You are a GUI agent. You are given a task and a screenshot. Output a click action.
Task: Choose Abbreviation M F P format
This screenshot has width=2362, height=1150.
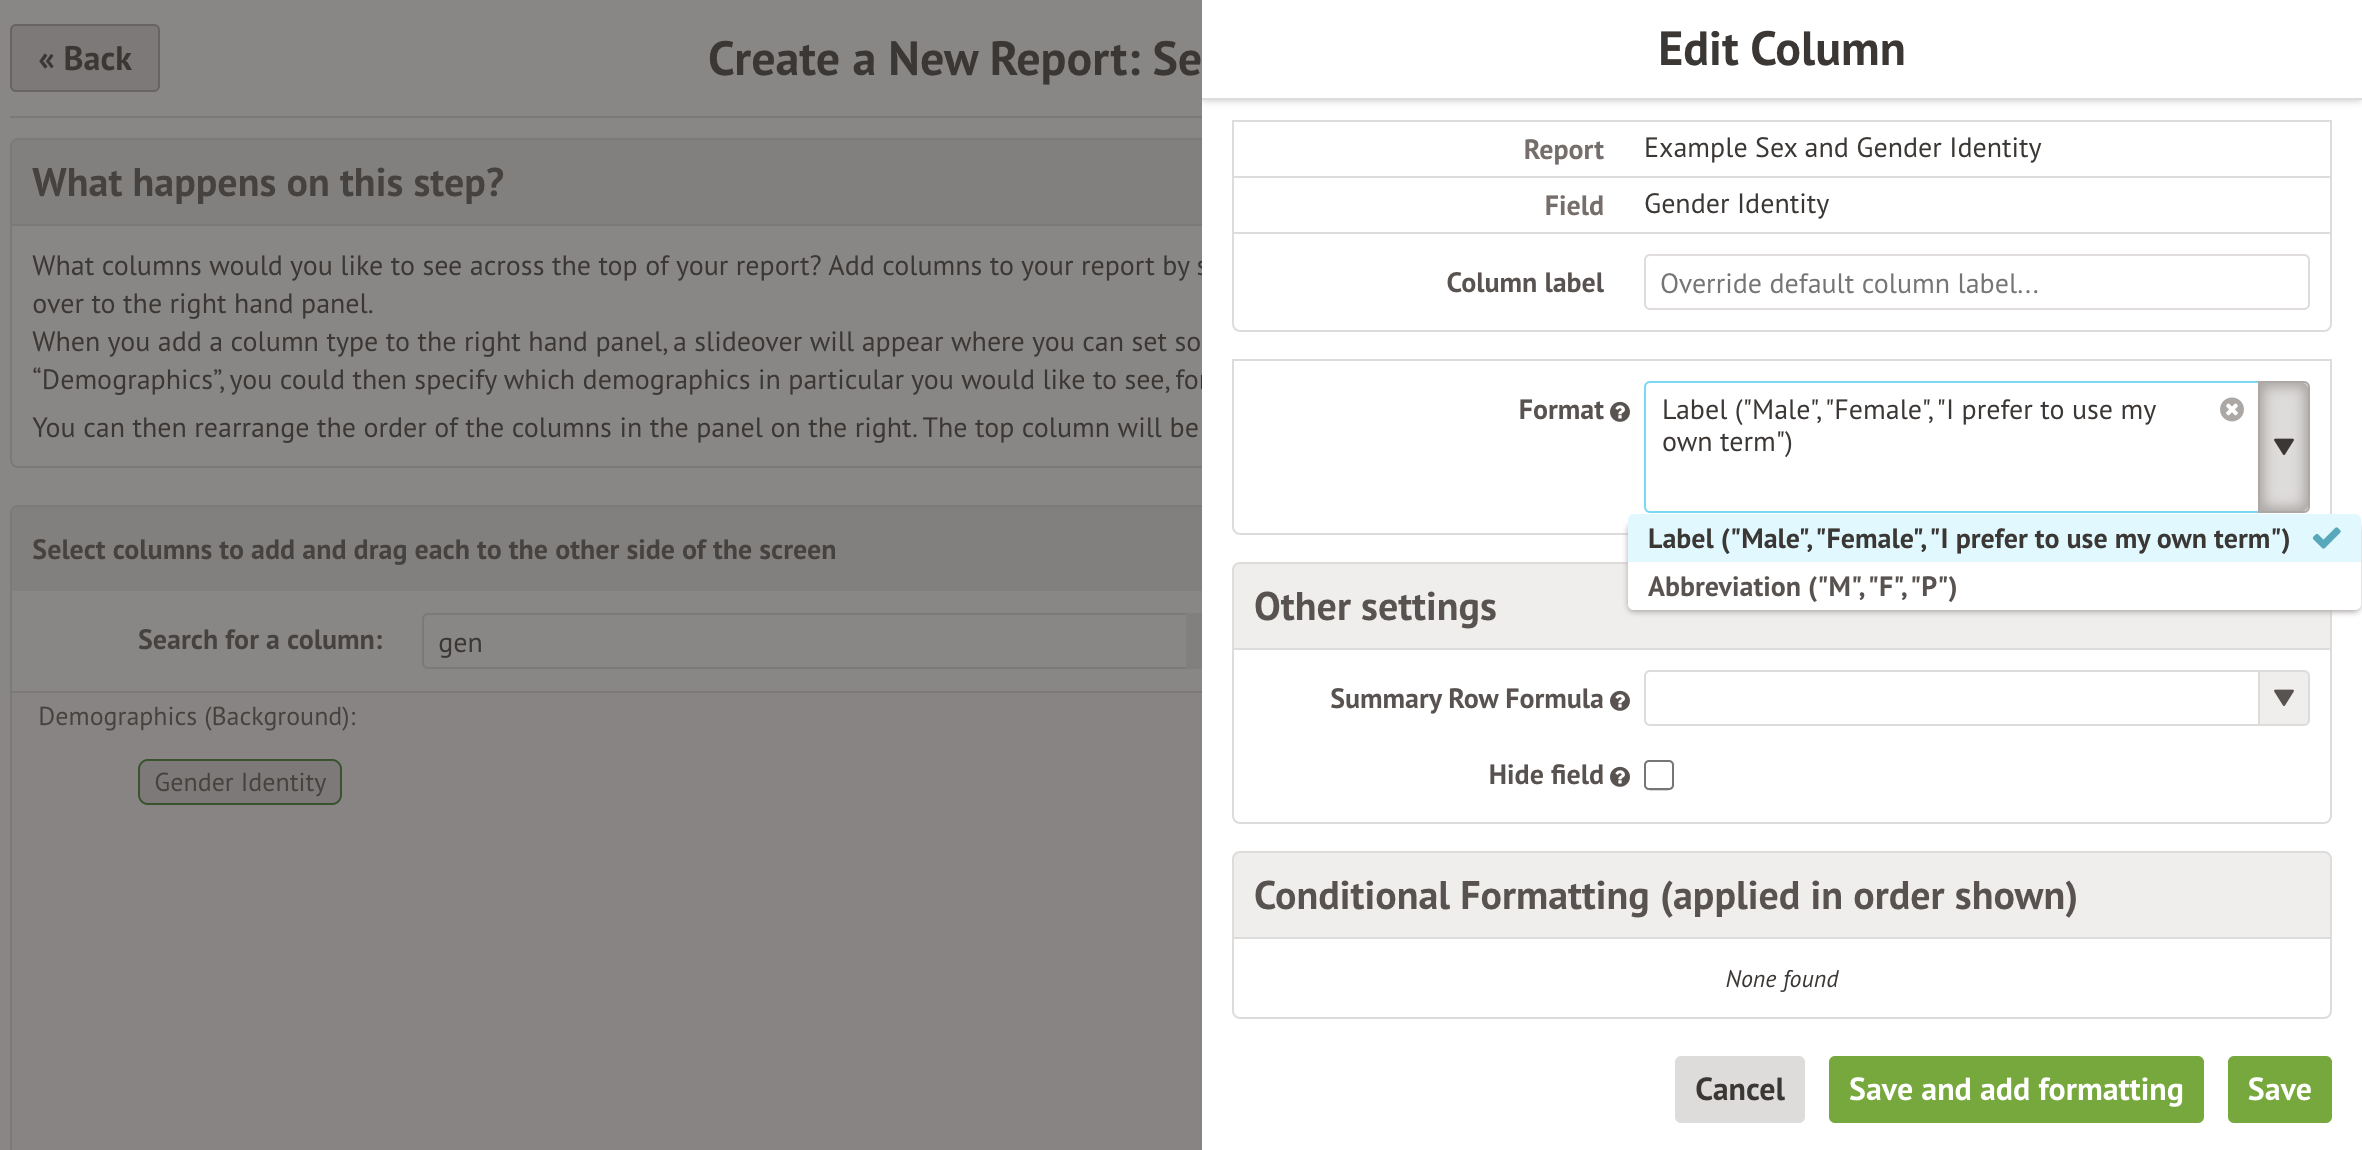click(x=1802, y=587)
